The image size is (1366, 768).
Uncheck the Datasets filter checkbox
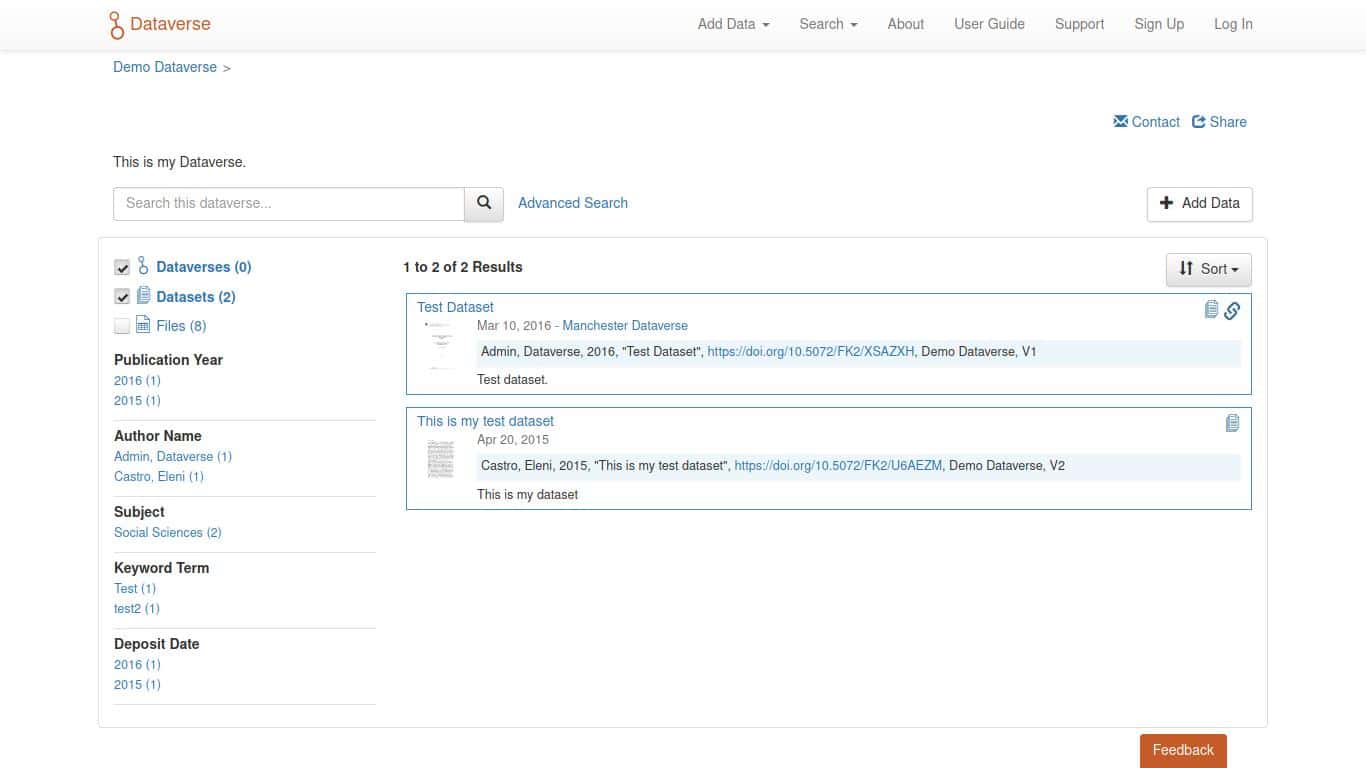[x=122, y=297]
